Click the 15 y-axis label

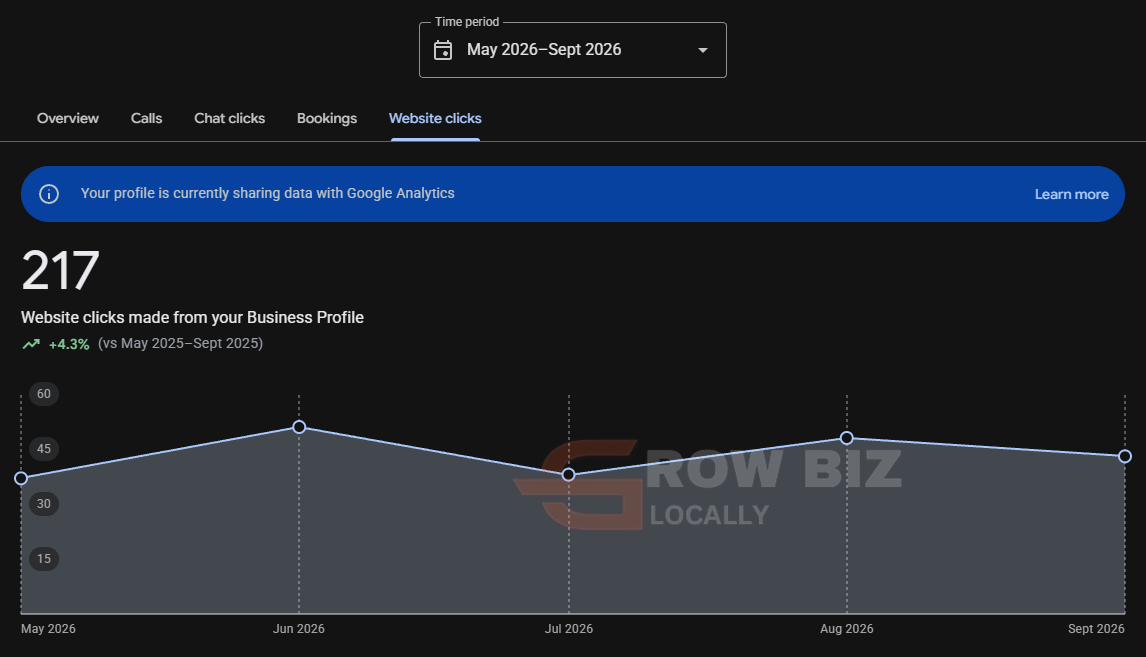[x=44, y=559]
